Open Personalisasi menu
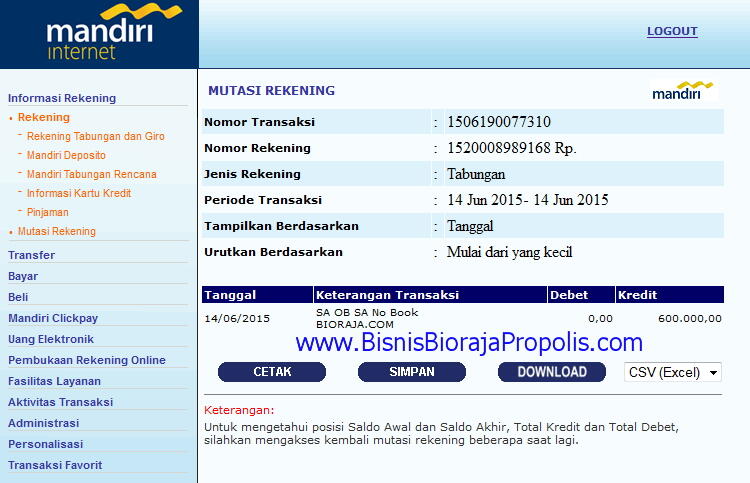Image resolution: width=750 pixels, height=483 pixels. 45,444
